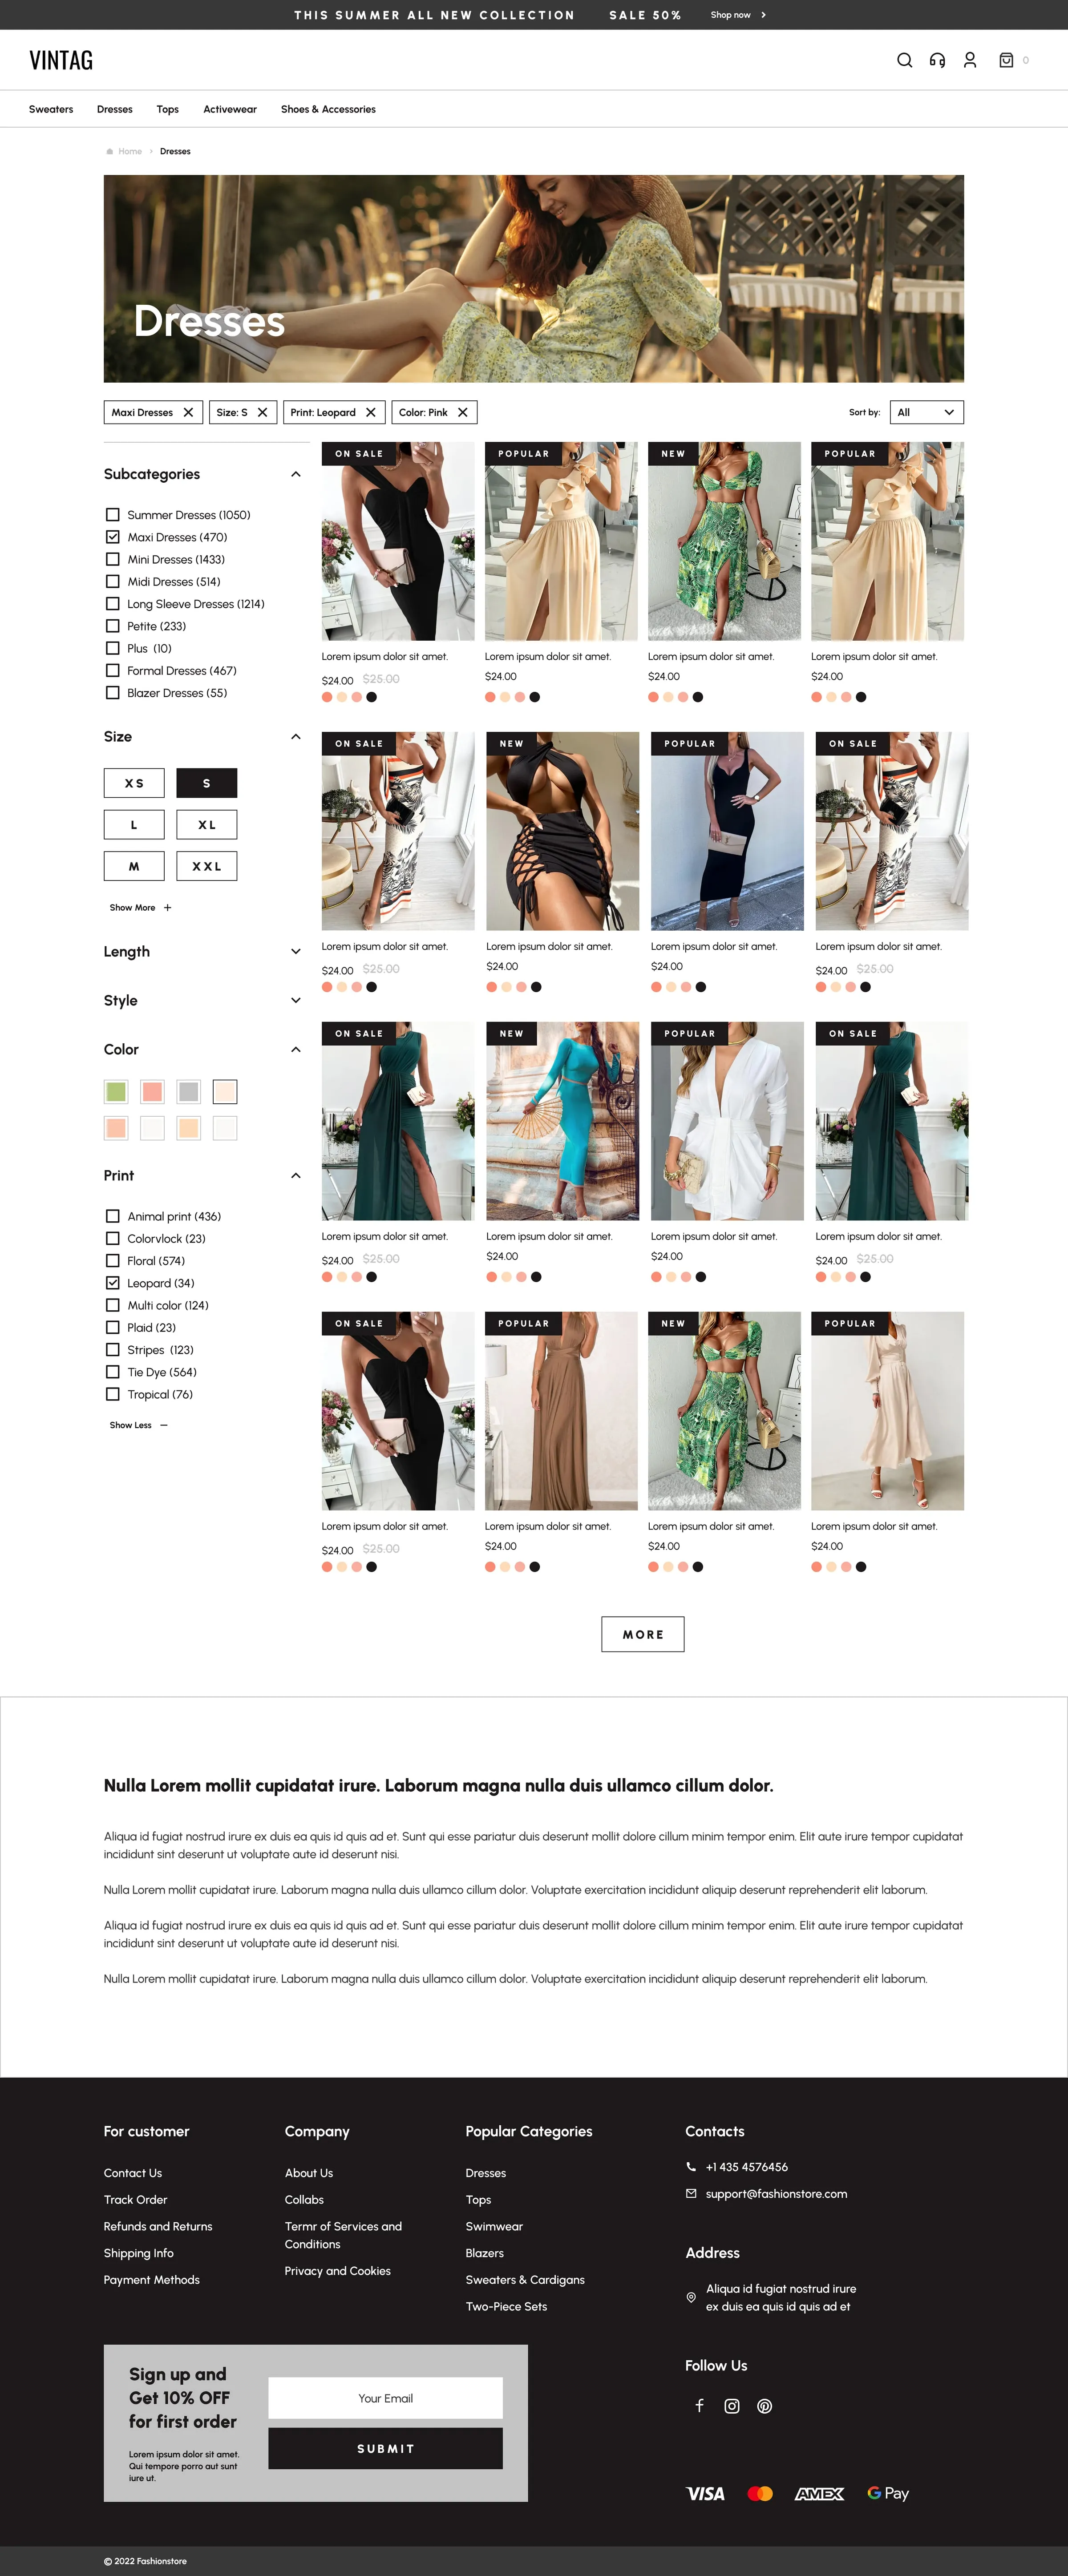Tick the Floral (574) print checkbox
This screenshot has width=1068, height=2576.
pos(113,1261)
